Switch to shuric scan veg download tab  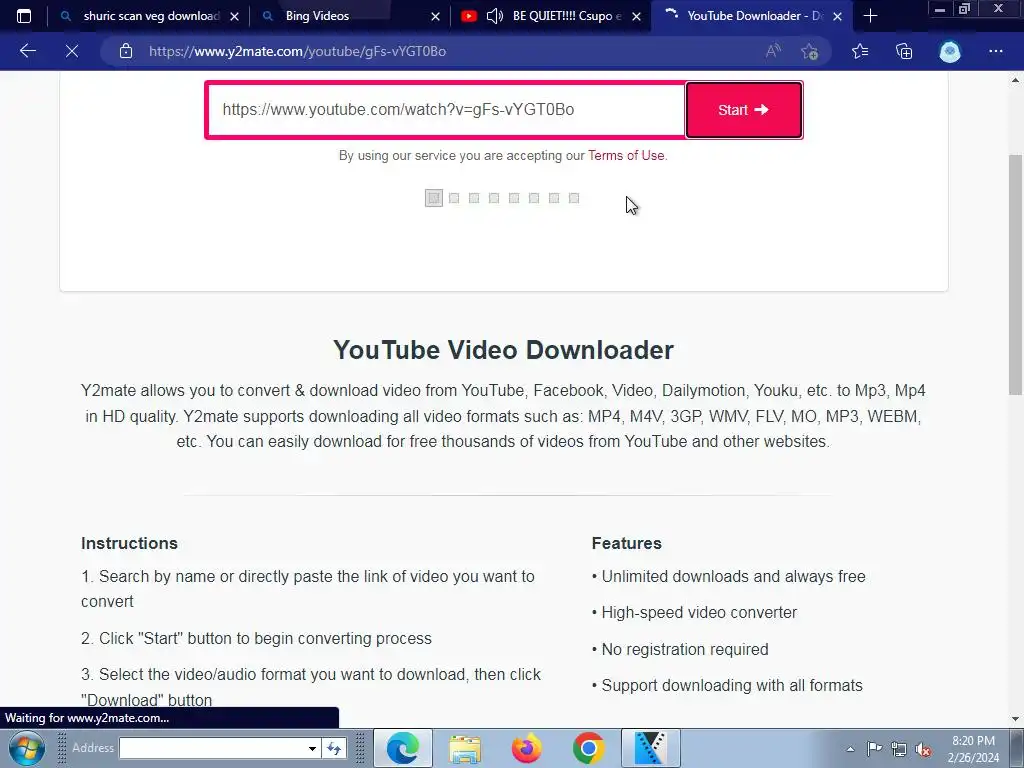pyautogui.click(x=148, y=16)
